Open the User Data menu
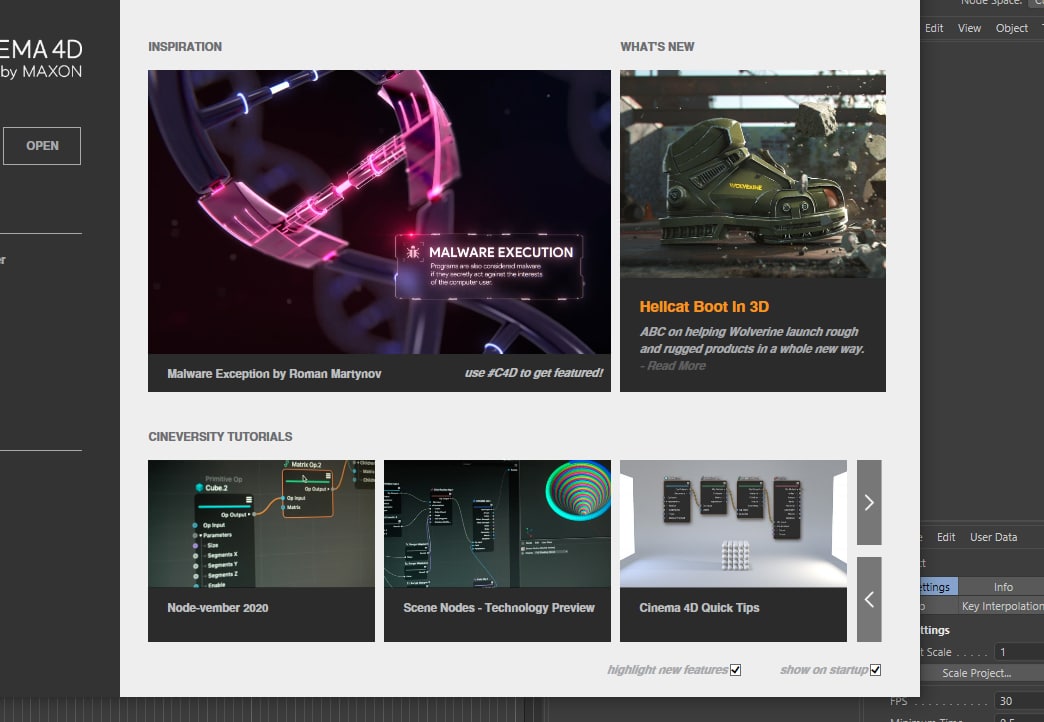Viewport: 1044px width, 722px height. tap(993, 538)
